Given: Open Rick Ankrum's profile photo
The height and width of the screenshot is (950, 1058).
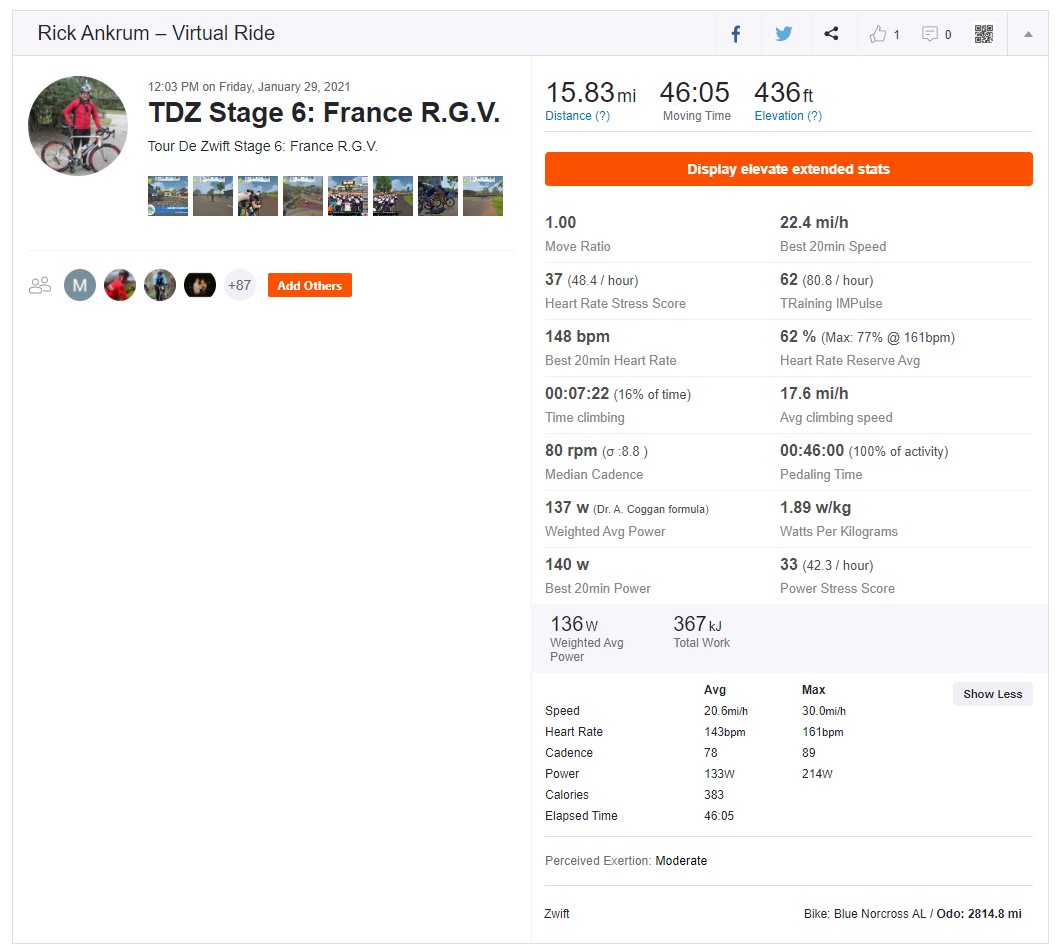Looking at the screenshot, I should tap(78, 126).
